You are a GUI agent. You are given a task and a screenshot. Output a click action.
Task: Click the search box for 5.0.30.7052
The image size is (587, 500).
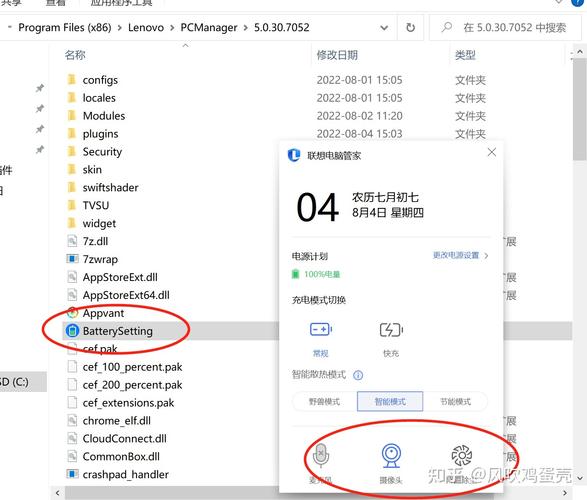(505, 28)
